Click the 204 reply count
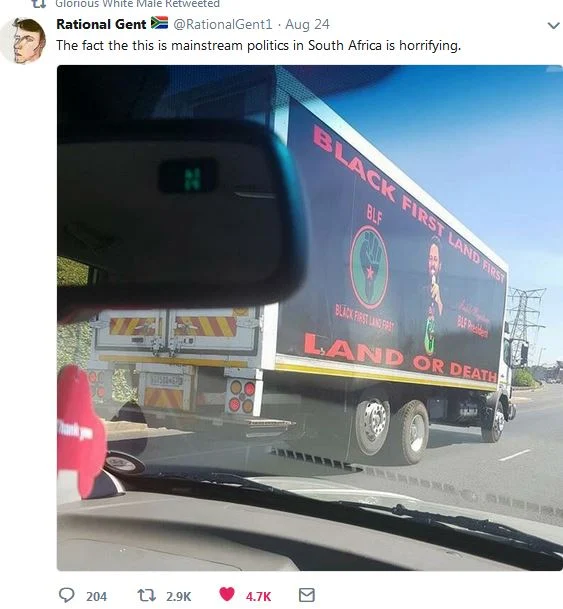This screenshot has height=609, width=563. click(x=96, y=596)
